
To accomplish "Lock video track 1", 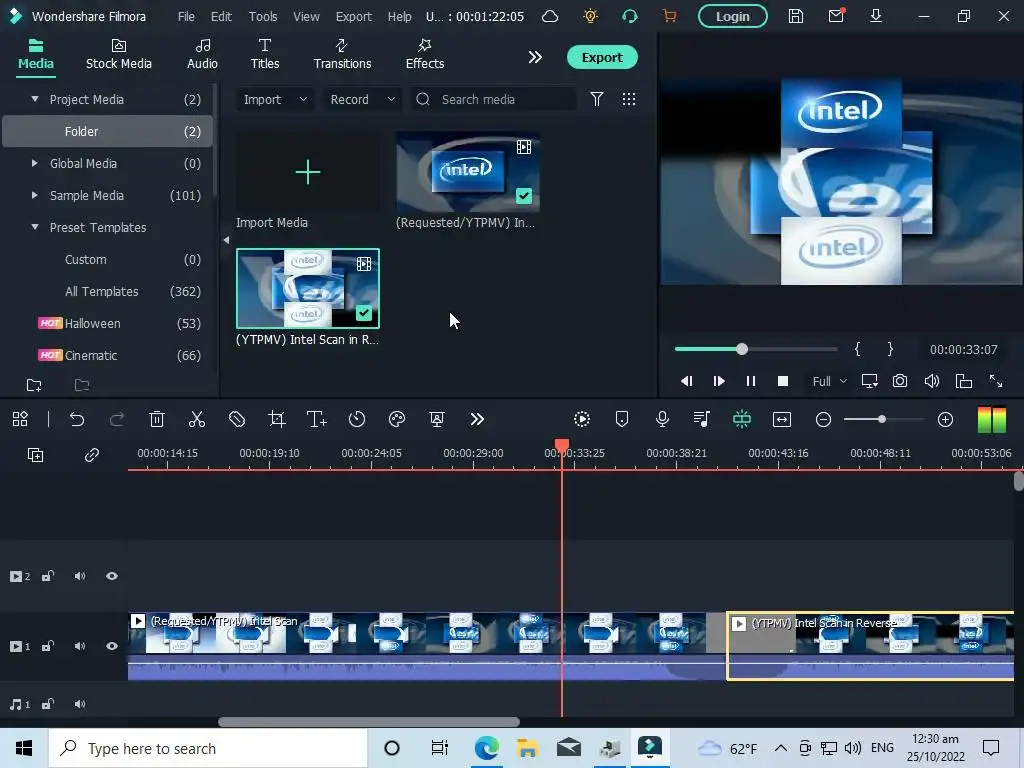I will [48, 646].
